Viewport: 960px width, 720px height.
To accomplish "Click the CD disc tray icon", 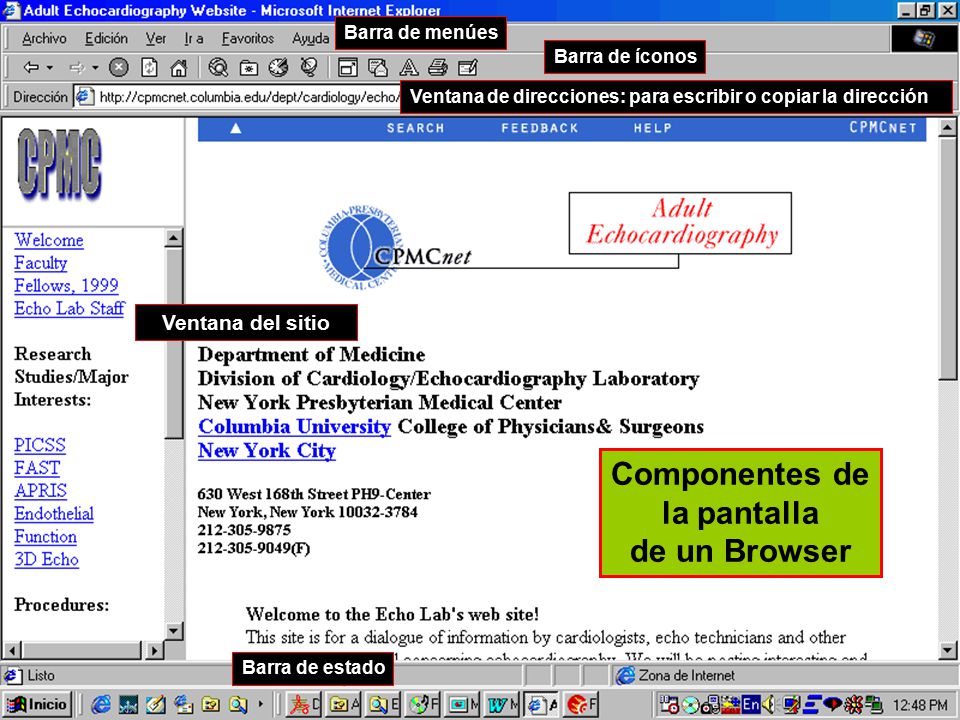I will [x=690, y=705].
